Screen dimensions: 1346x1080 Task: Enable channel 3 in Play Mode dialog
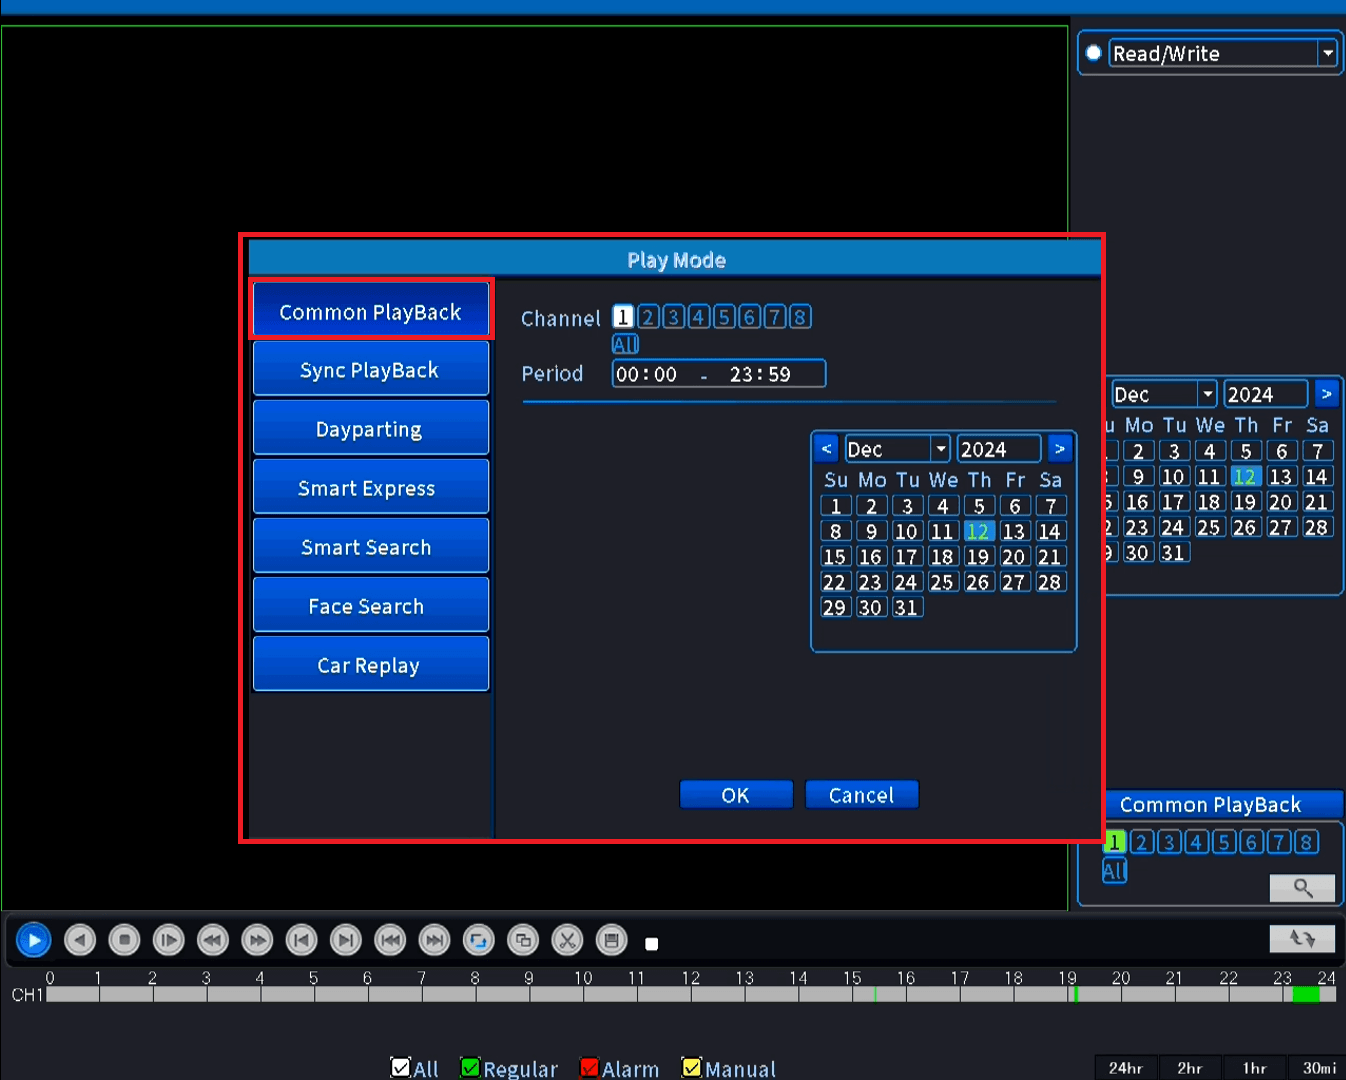(x=673, y=317)
